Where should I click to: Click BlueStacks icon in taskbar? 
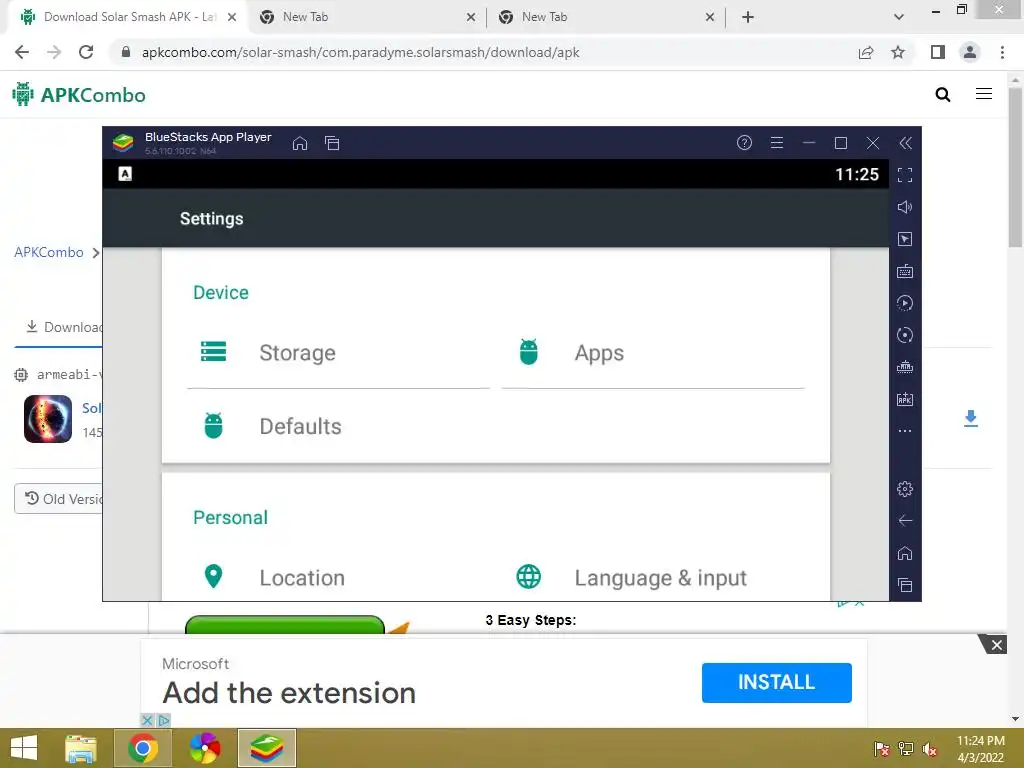point(267,748)
